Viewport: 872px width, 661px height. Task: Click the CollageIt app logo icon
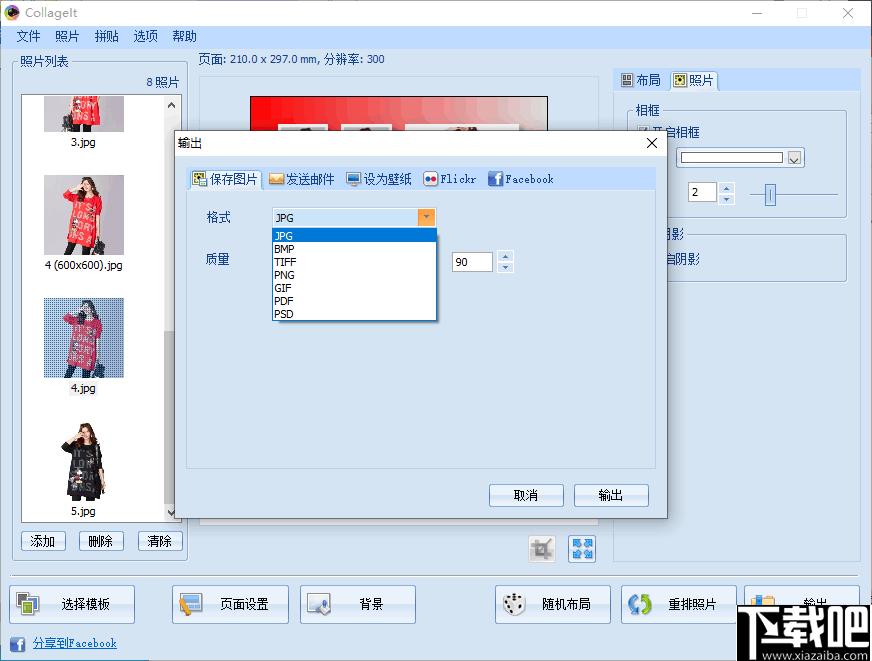pyautogui.click(x=12, y=12)
